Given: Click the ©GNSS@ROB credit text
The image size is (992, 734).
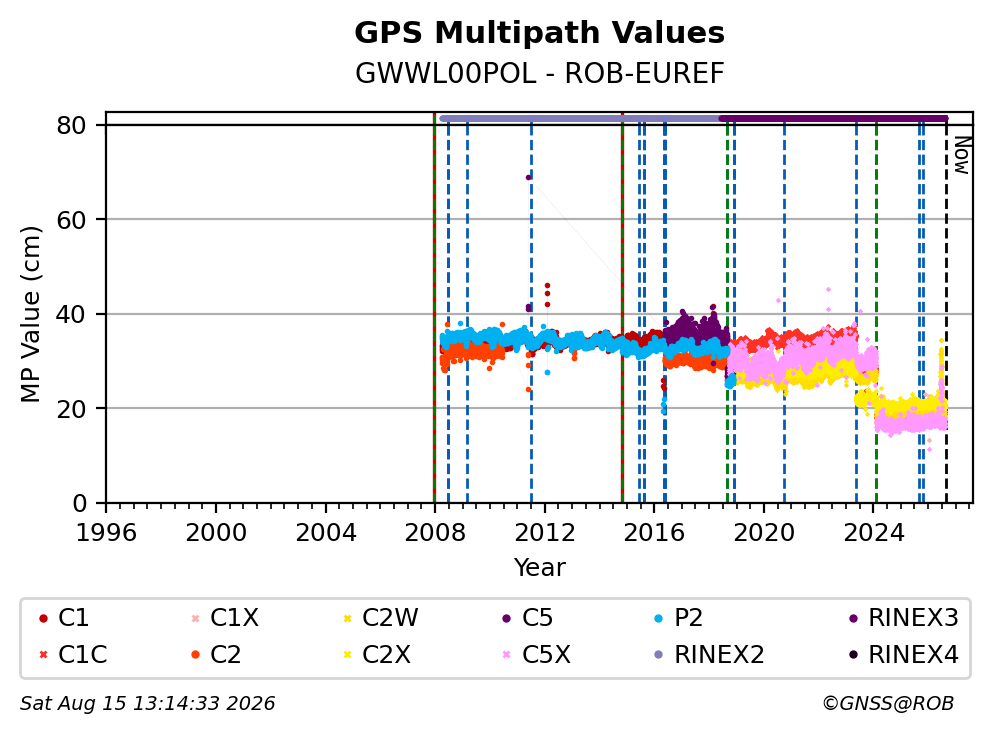Looking at the screenshot, I should (x=888, y=704).
